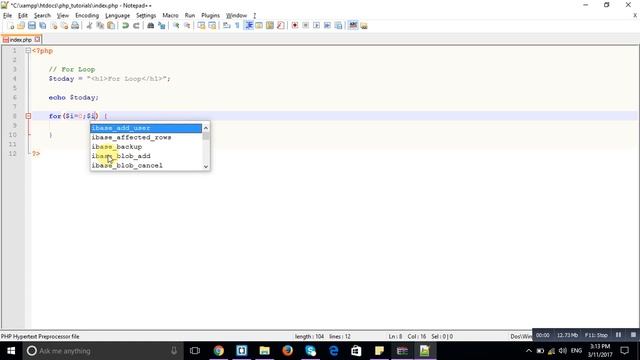Open the Macro menu
The width and height of the screenshot is (640, 360).
170,16
